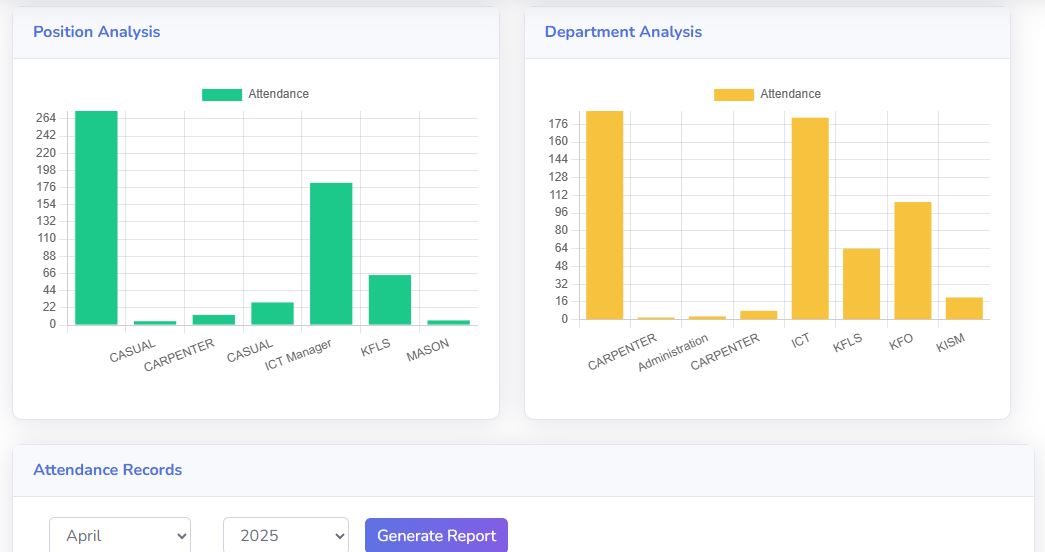Click the yellow Attendance legend swatch
This screenshot has width=1045, height=552.
pos(733,94)
